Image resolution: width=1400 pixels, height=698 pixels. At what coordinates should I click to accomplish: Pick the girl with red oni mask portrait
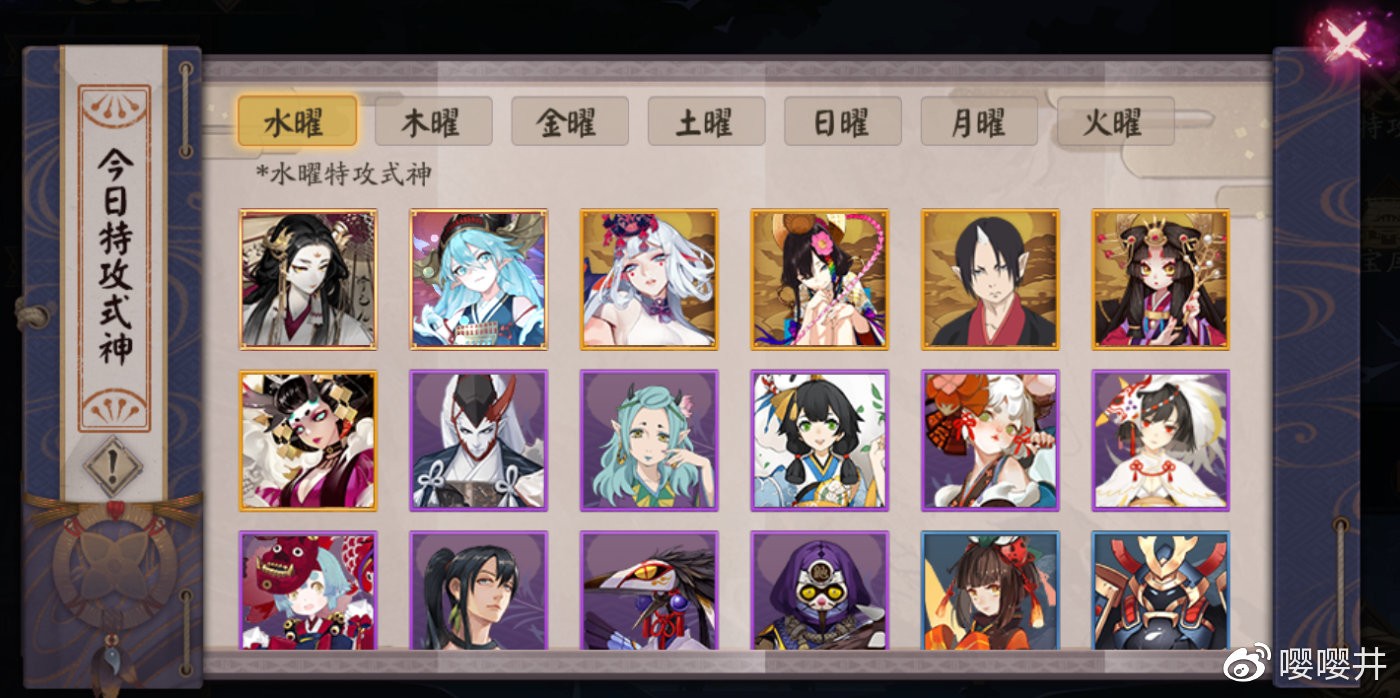308,591
